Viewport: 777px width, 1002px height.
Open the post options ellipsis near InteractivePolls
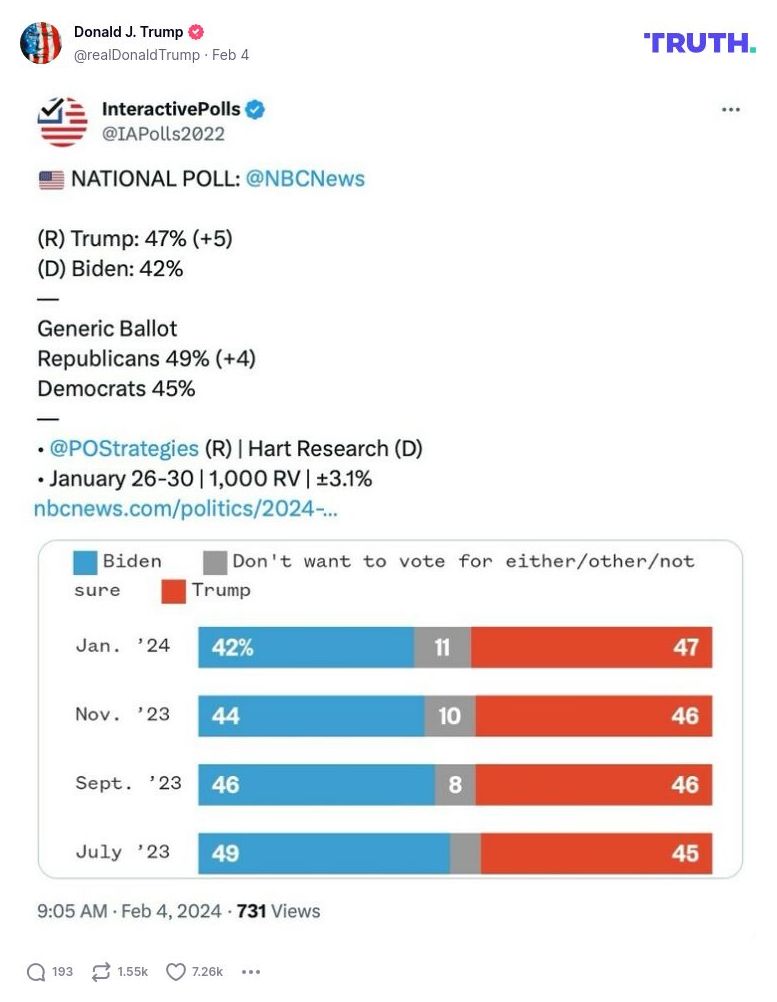pos(731,110)
